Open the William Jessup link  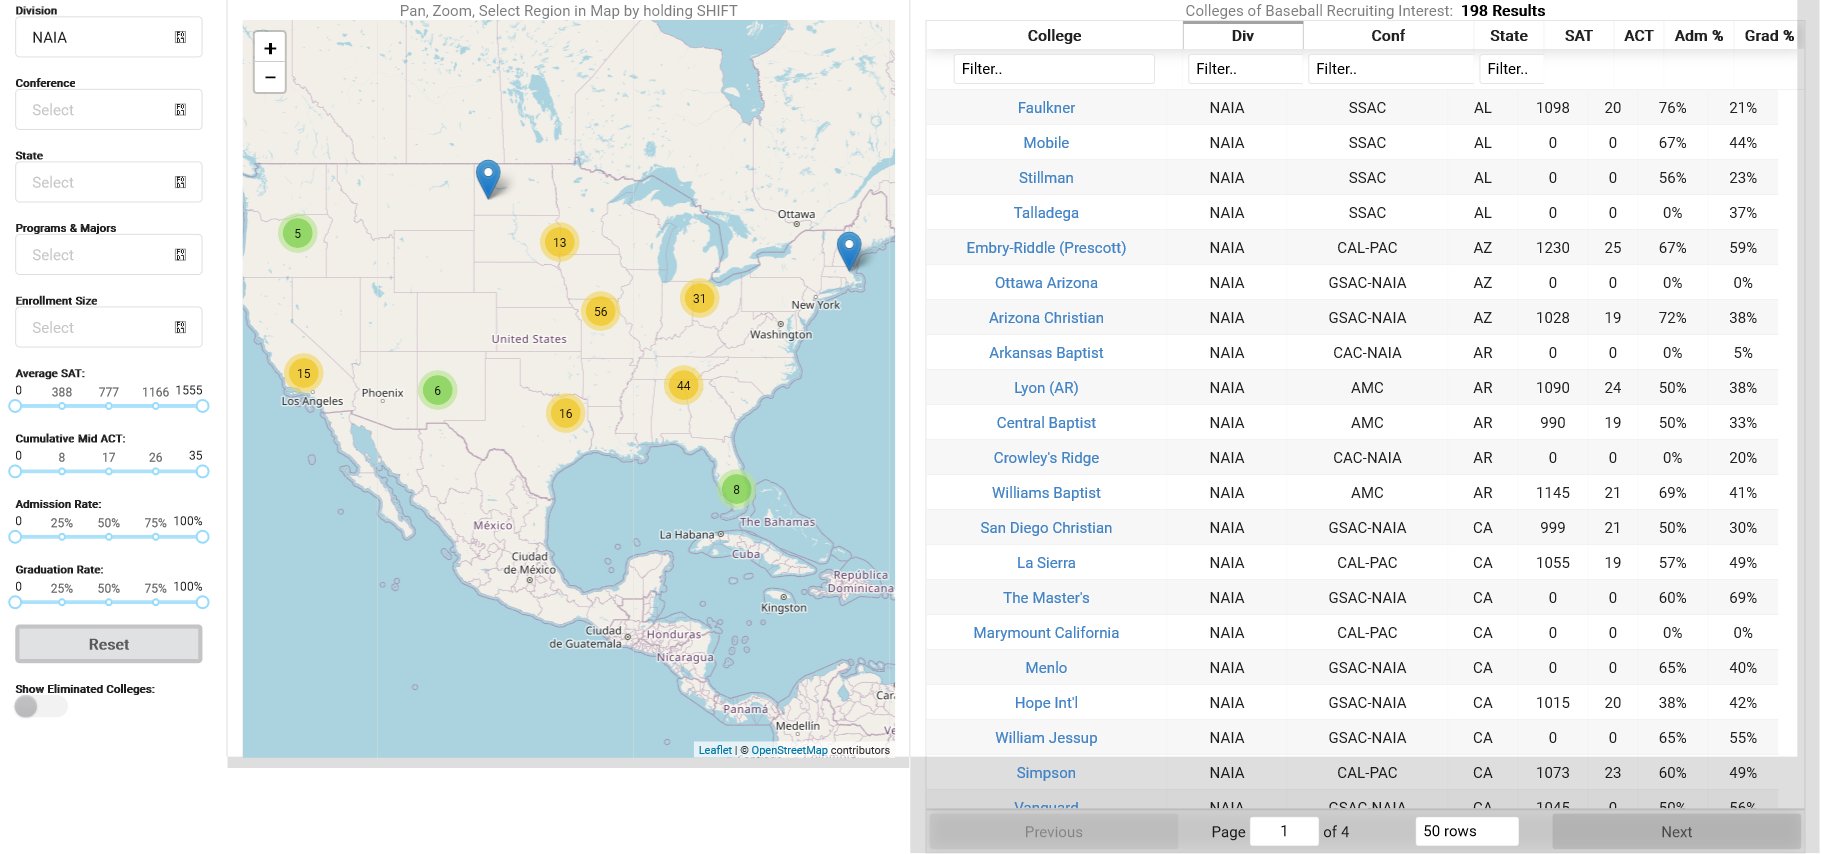point(1046,738)
